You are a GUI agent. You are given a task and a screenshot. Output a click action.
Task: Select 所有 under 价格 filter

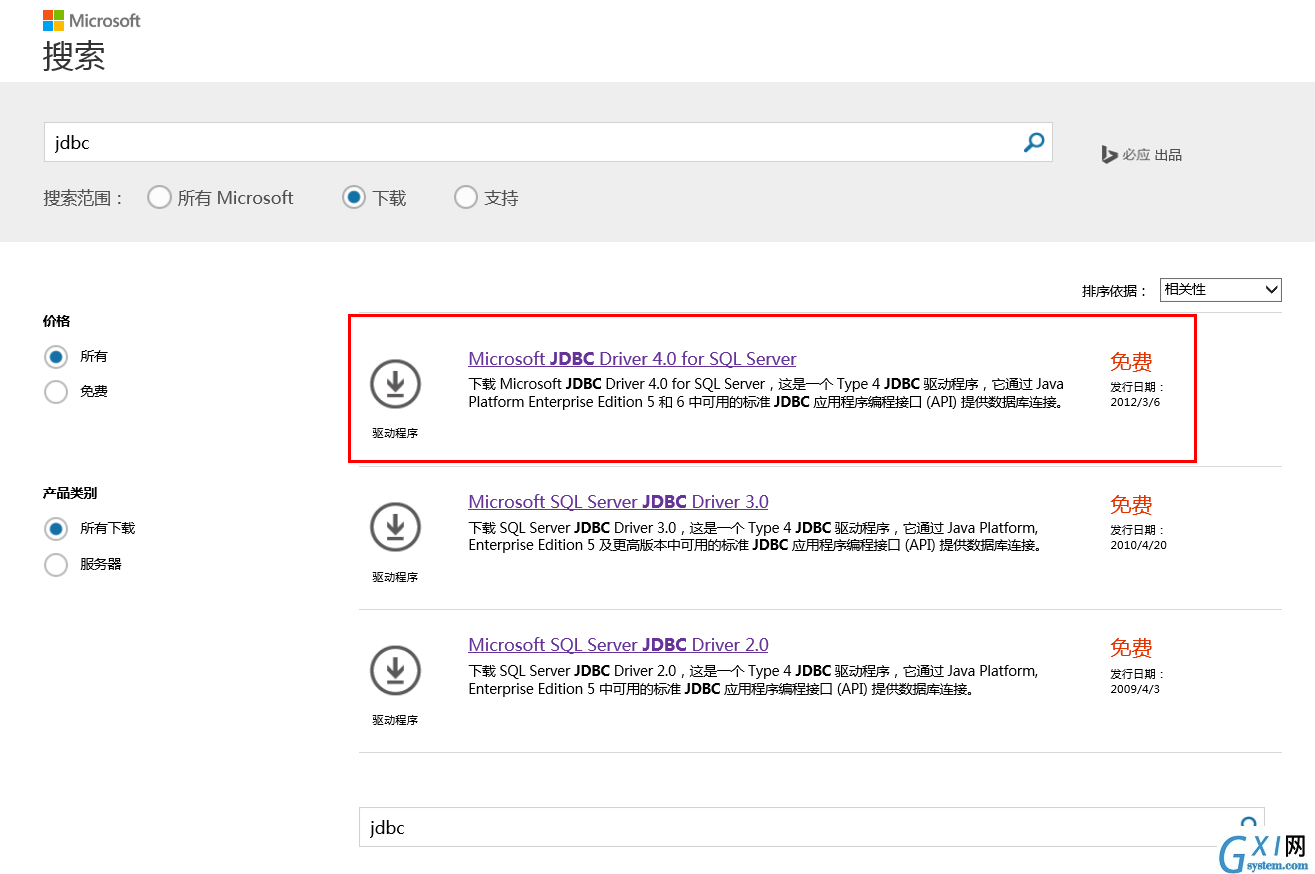[x=56, y=356]
